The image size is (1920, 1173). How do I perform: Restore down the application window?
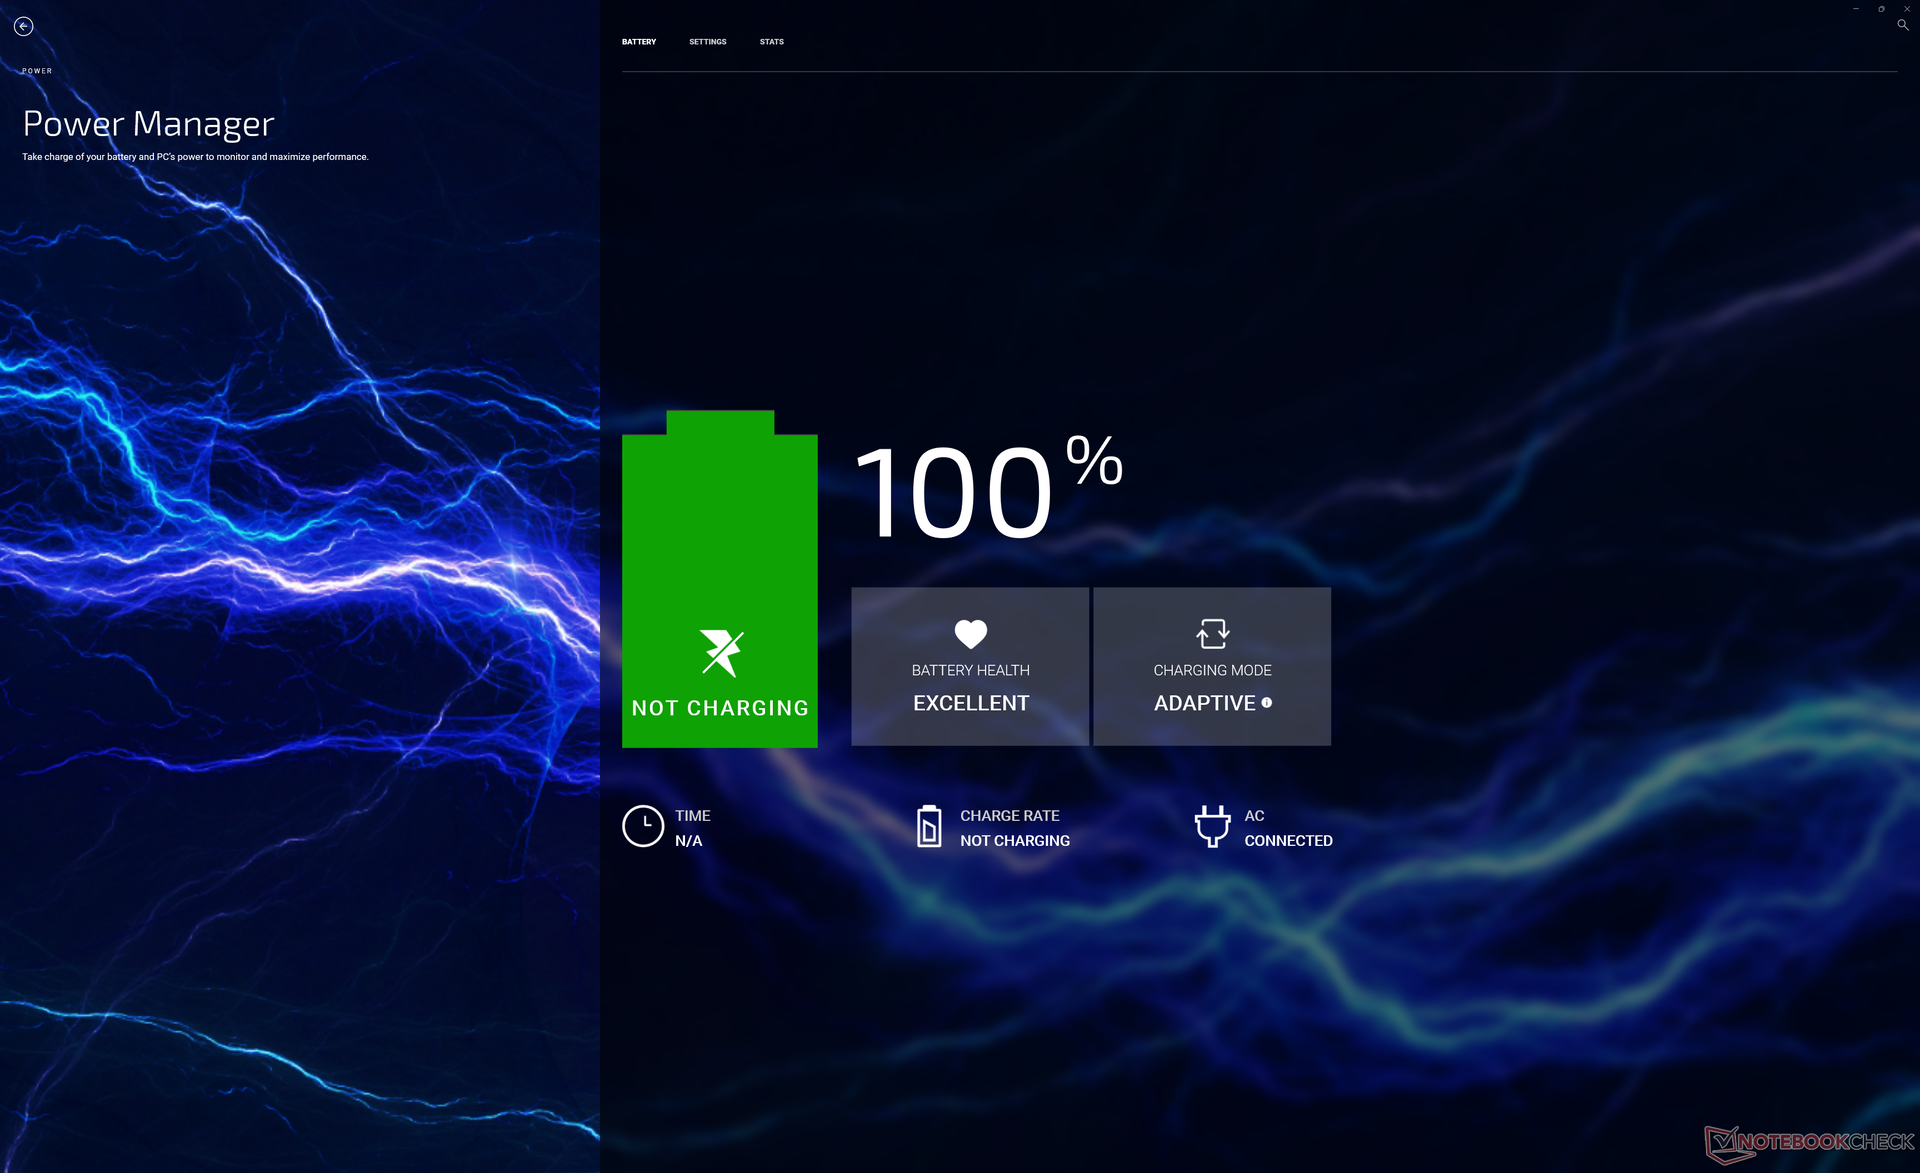pyautogui.click(x=1881, y=9)
